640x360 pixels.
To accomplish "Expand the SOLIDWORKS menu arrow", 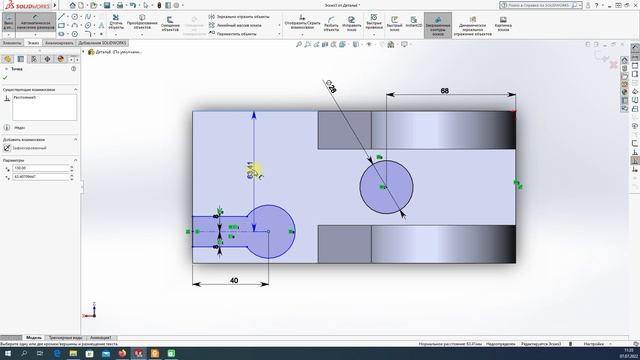I will 55,5.
